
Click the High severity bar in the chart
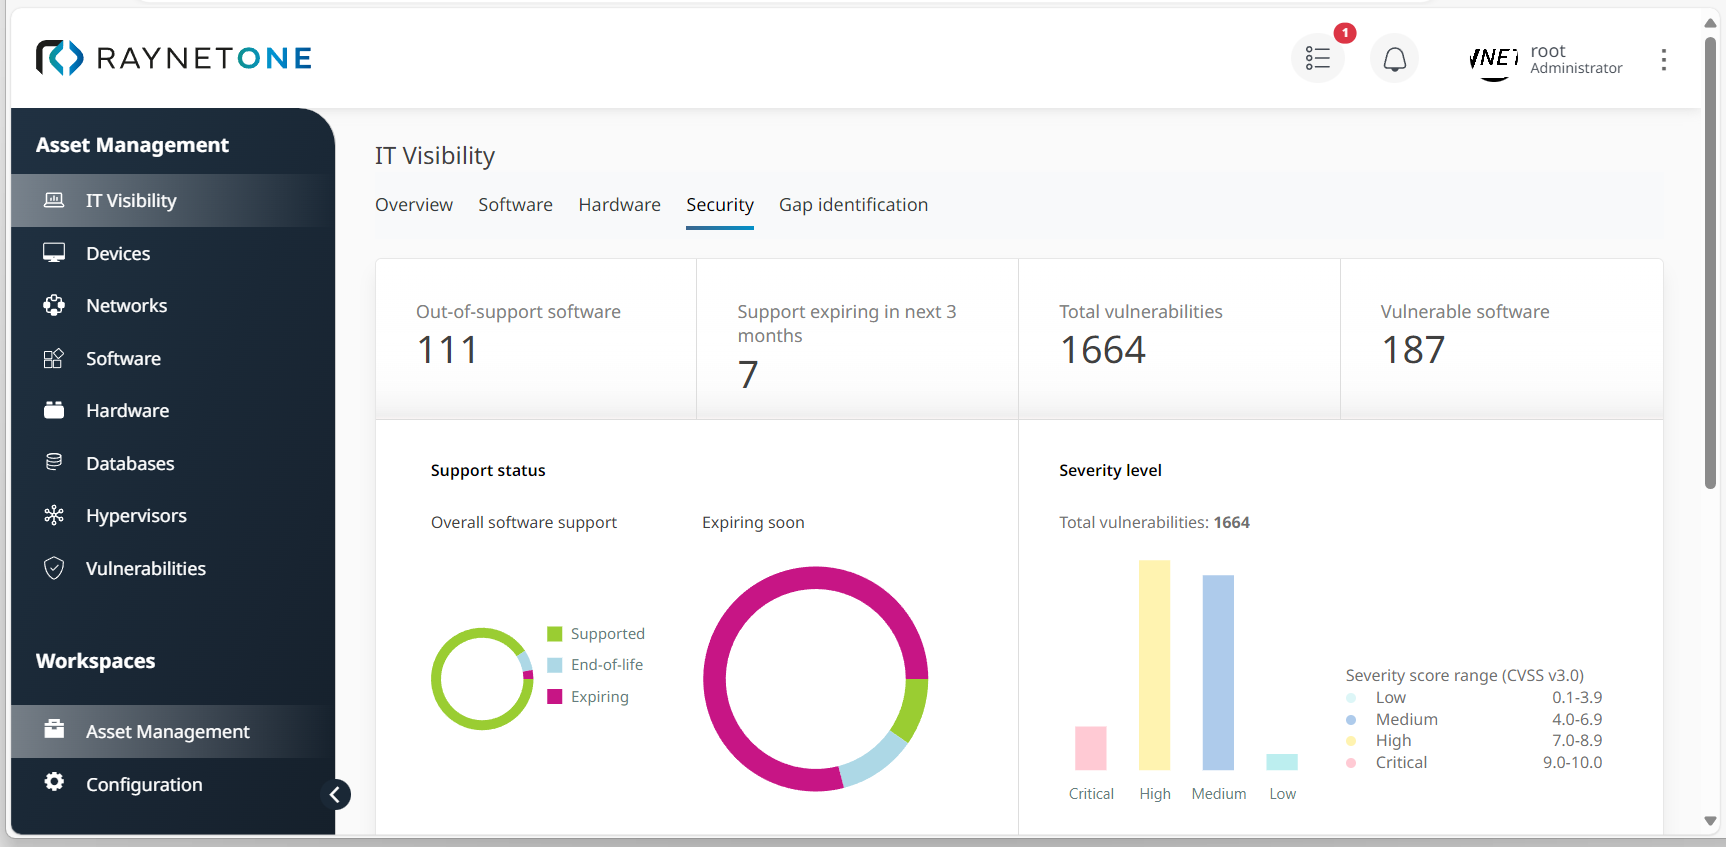point(1154,665)
